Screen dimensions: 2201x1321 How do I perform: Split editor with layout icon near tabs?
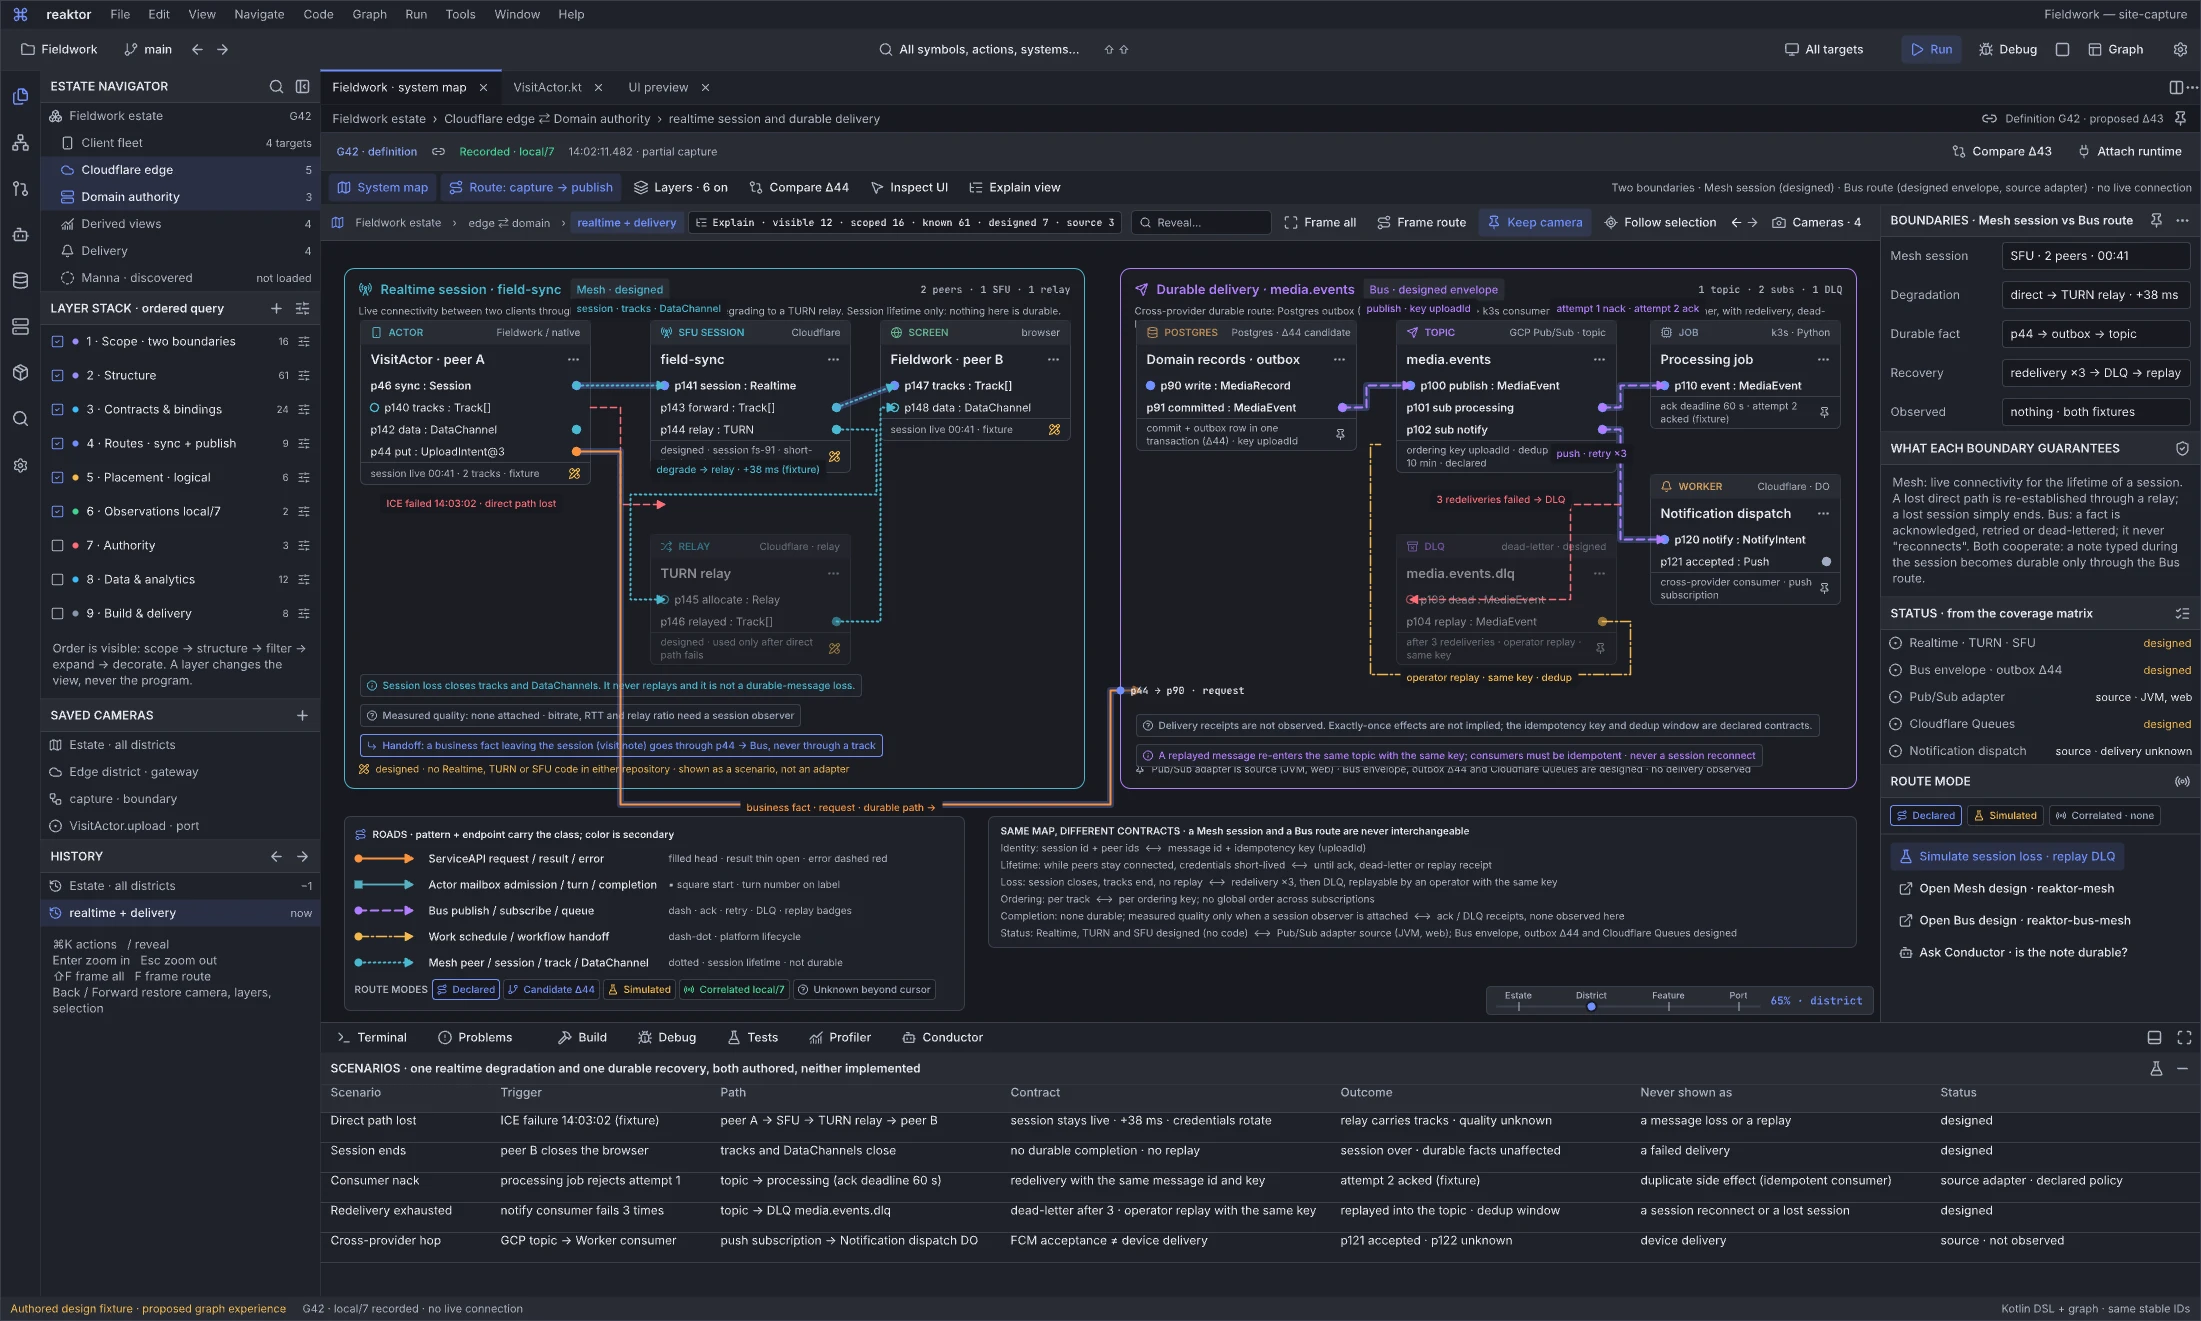(2175, 87)
